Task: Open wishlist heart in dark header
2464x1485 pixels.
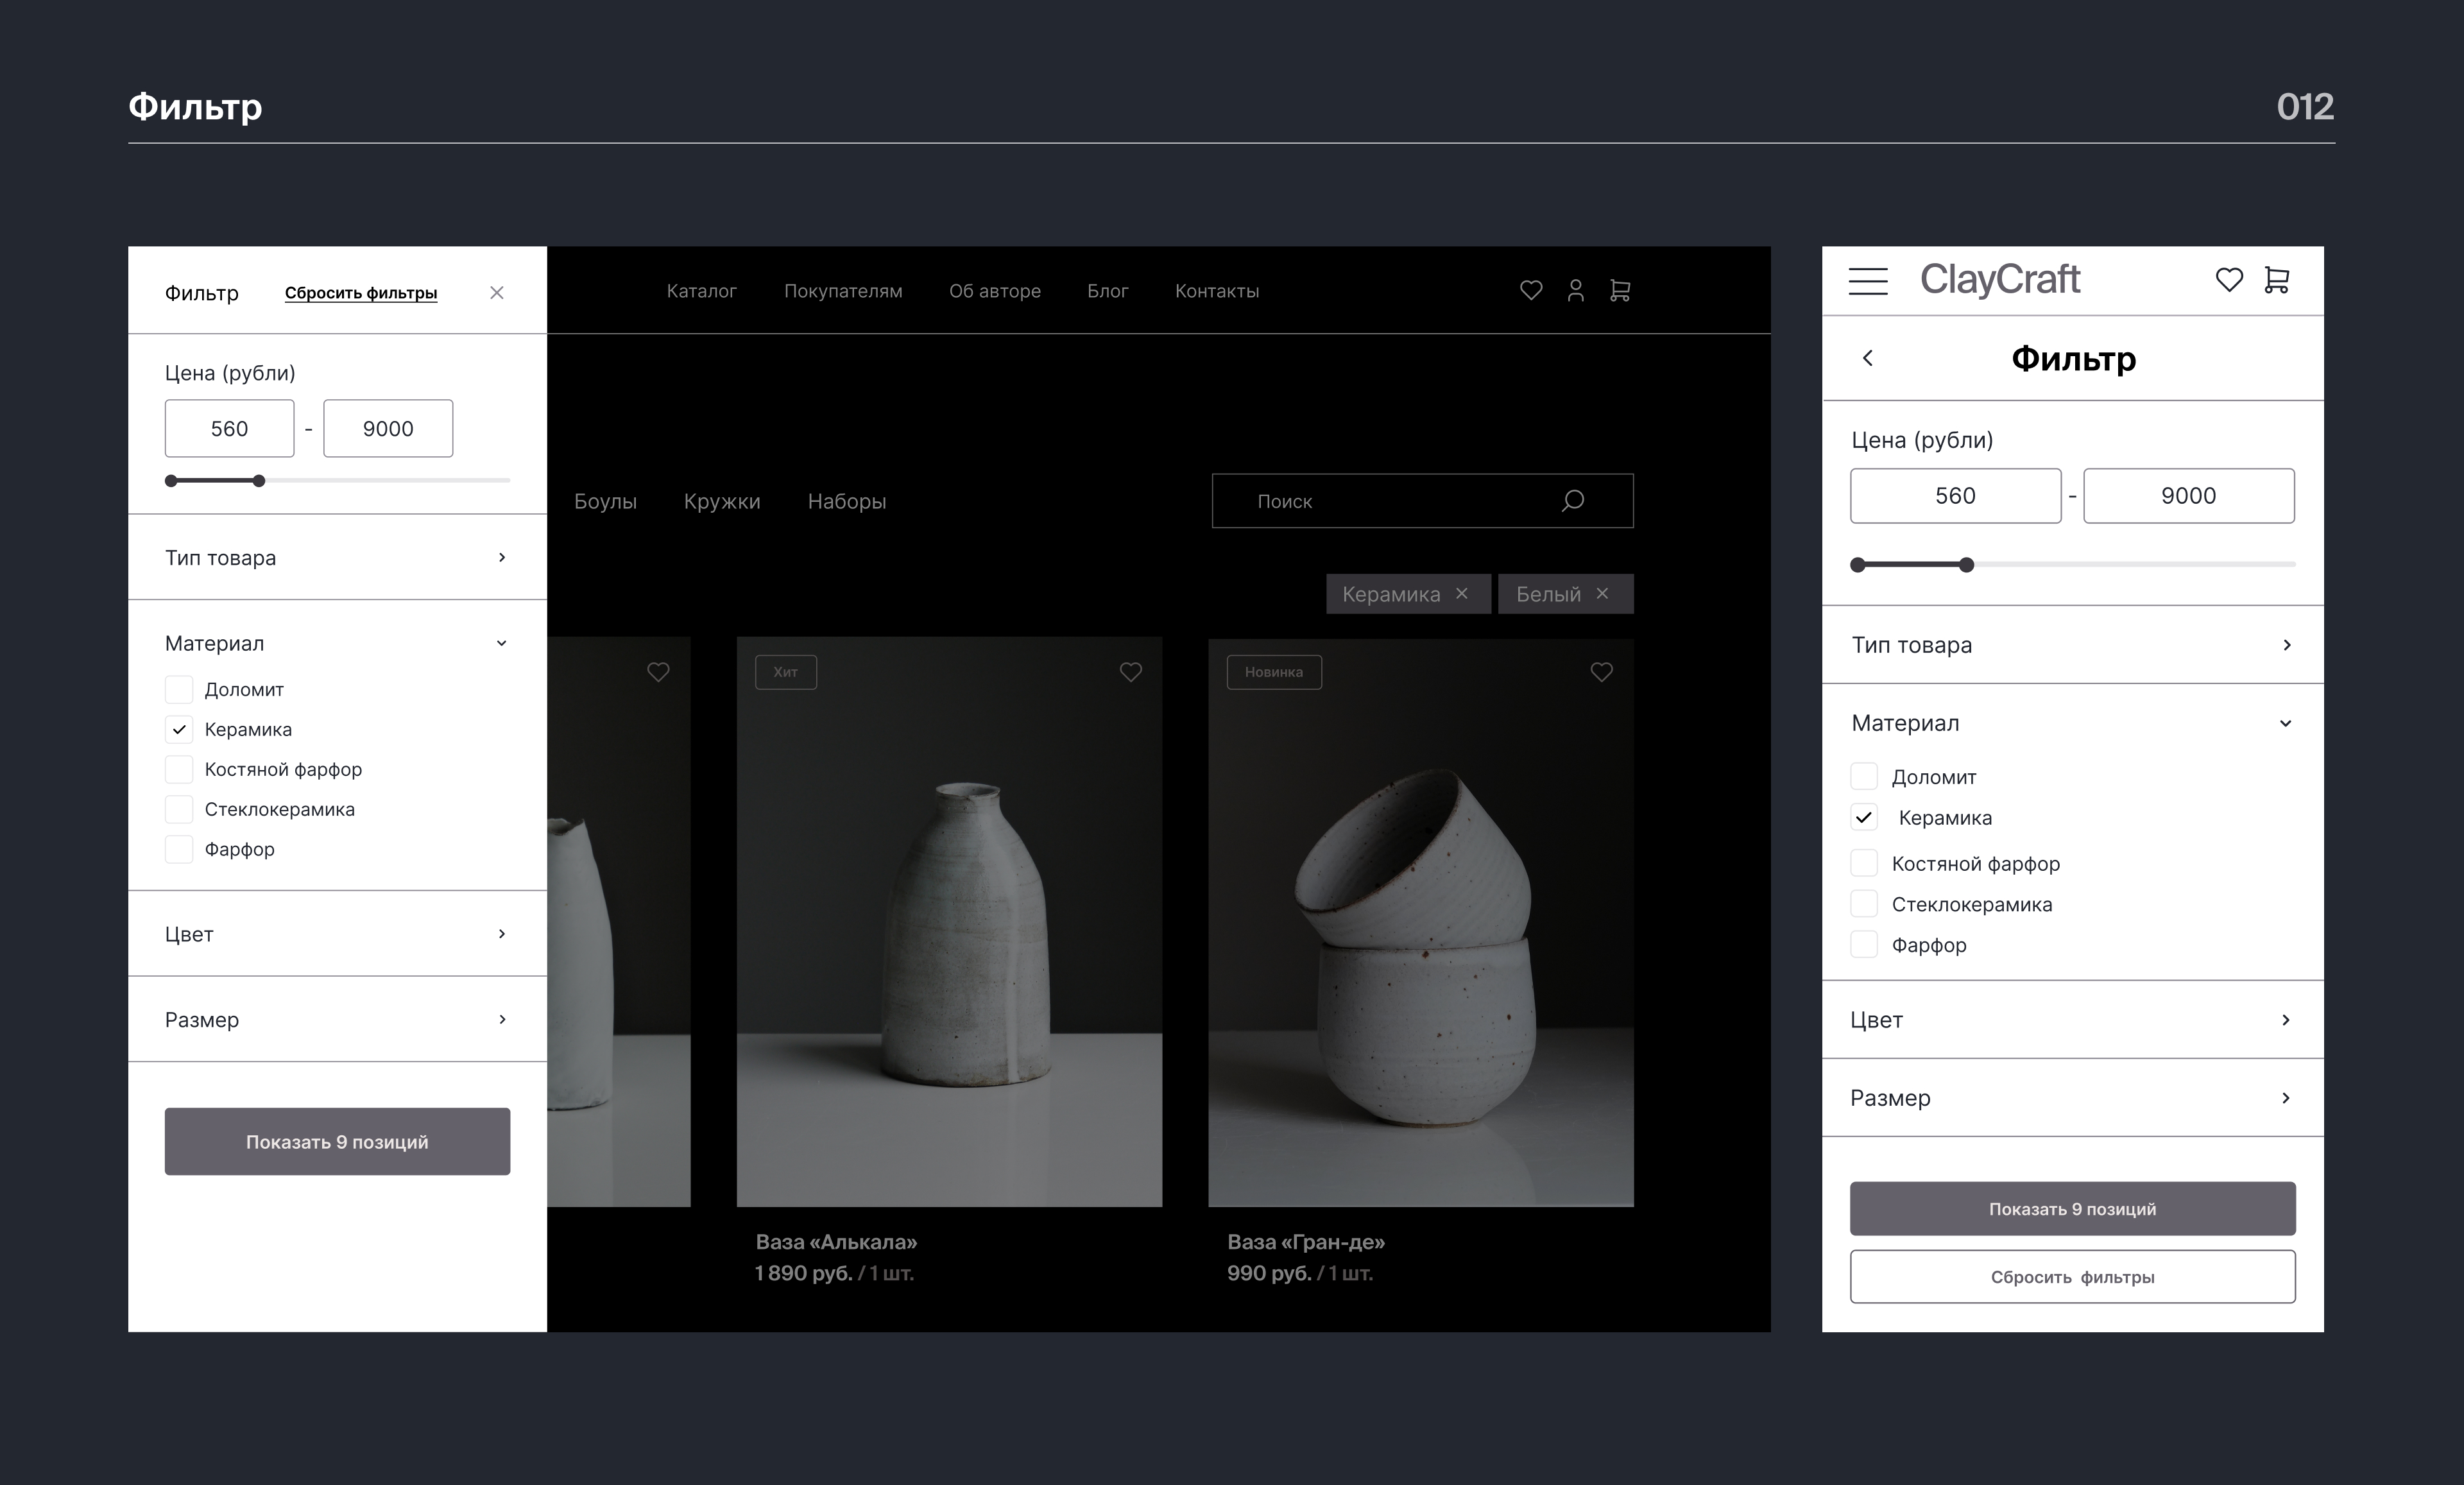Action: pyautogui.click(x=1531, y=291)
